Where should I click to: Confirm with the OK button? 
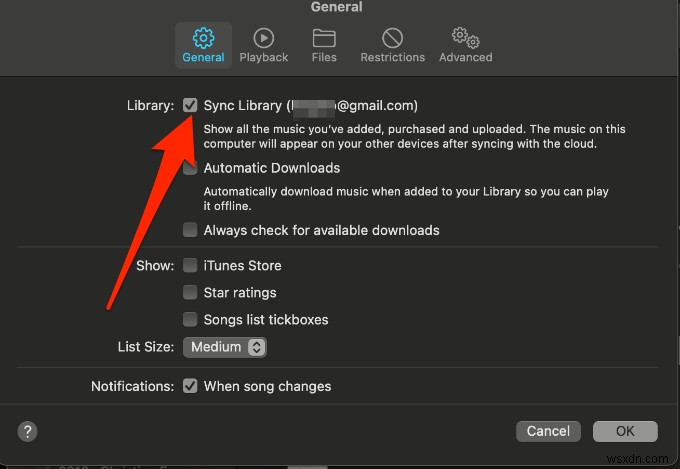(x=625, y=431)
